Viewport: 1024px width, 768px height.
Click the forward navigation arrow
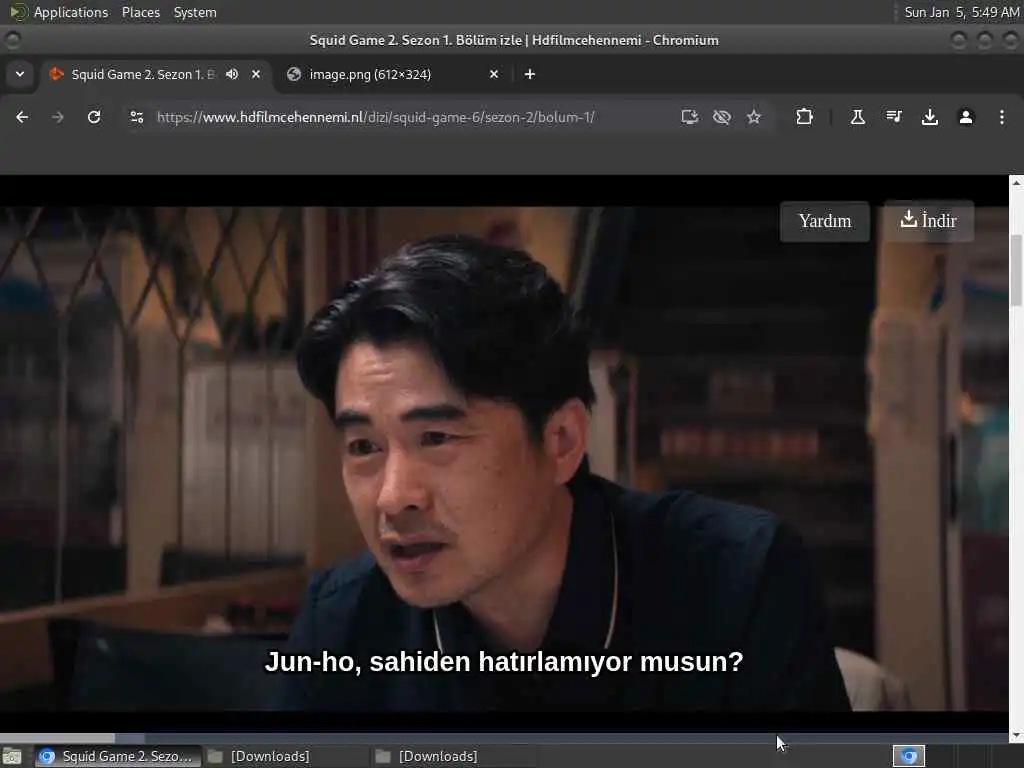click(57, 117)
